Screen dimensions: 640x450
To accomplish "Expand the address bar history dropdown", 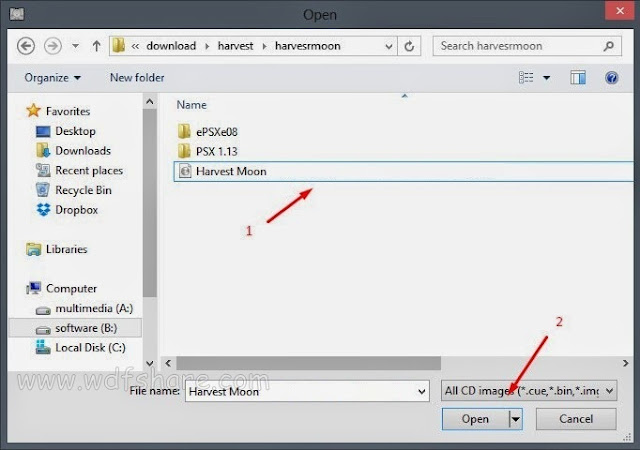I will (389, 47).
